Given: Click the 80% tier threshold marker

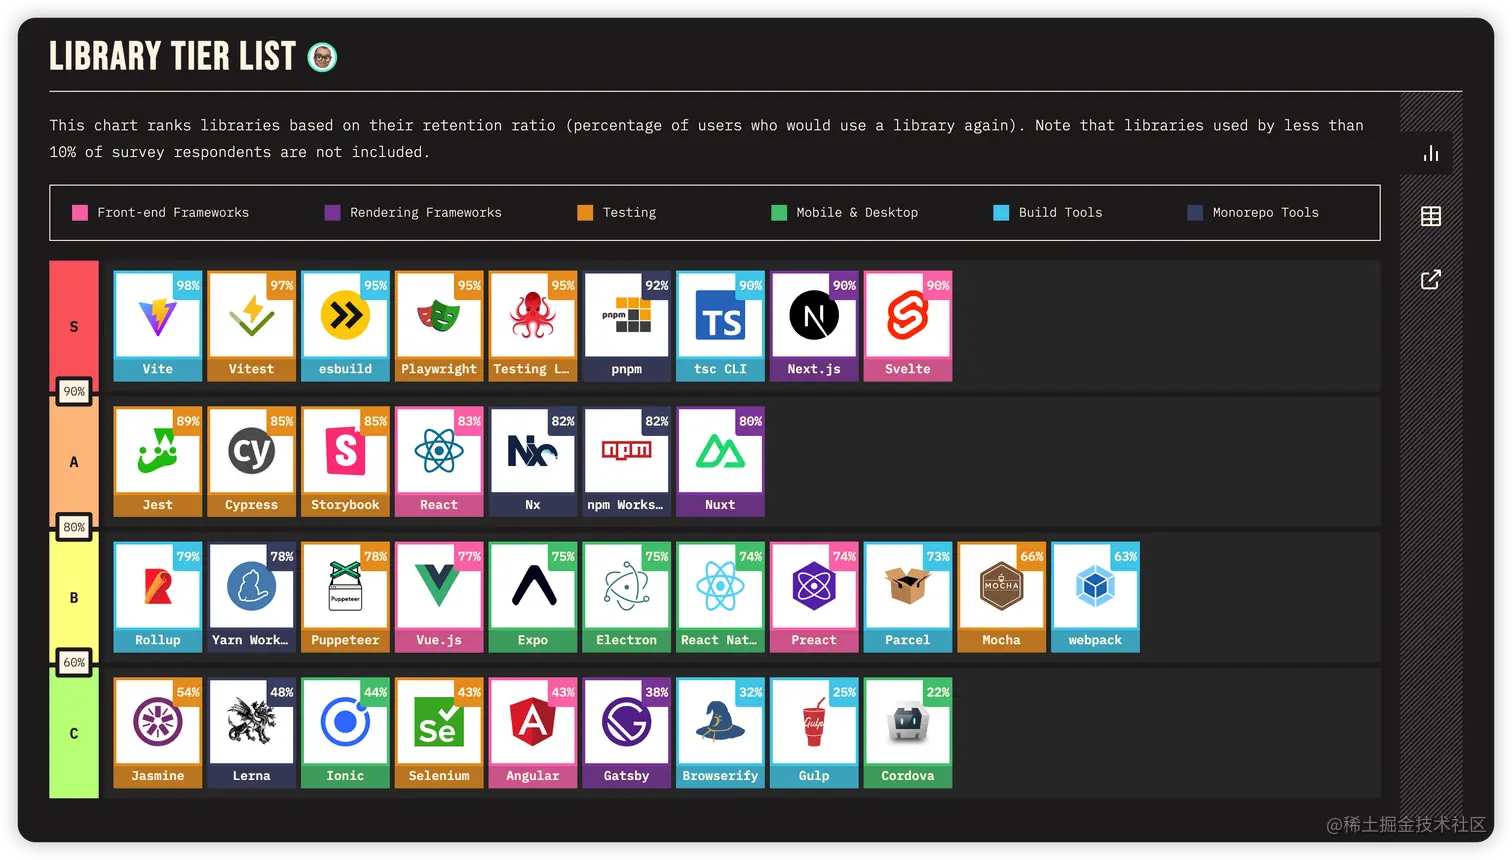Looking at the screenshot, I should coord(74,527).
